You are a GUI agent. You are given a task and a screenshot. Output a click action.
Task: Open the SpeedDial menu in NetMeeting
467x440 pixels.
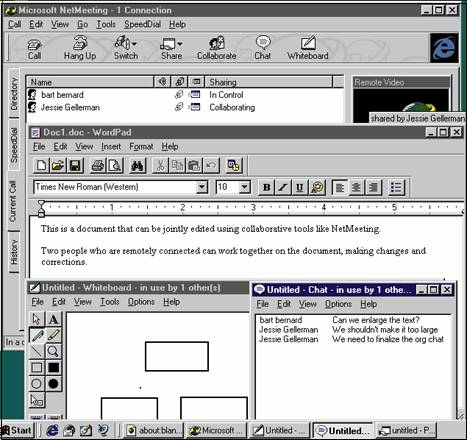[x=142, y=24]
